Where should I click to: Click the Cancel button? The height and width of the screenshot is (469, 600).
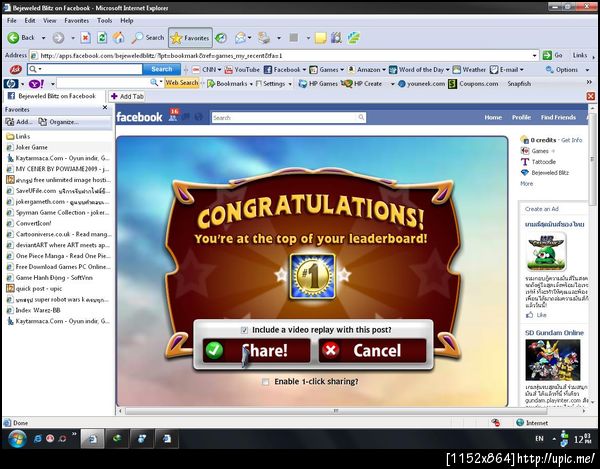[x=372, y=350]
